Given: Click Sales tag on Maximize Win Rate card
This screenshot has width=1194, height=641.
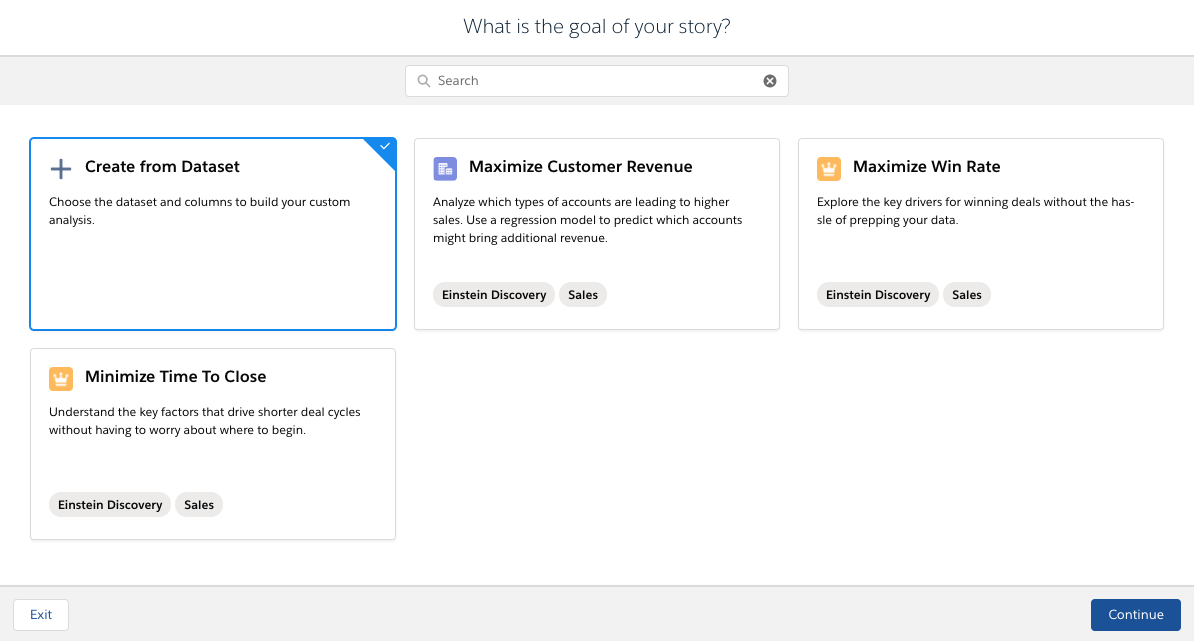Looking at the screenshot, I should pos(967,295).
